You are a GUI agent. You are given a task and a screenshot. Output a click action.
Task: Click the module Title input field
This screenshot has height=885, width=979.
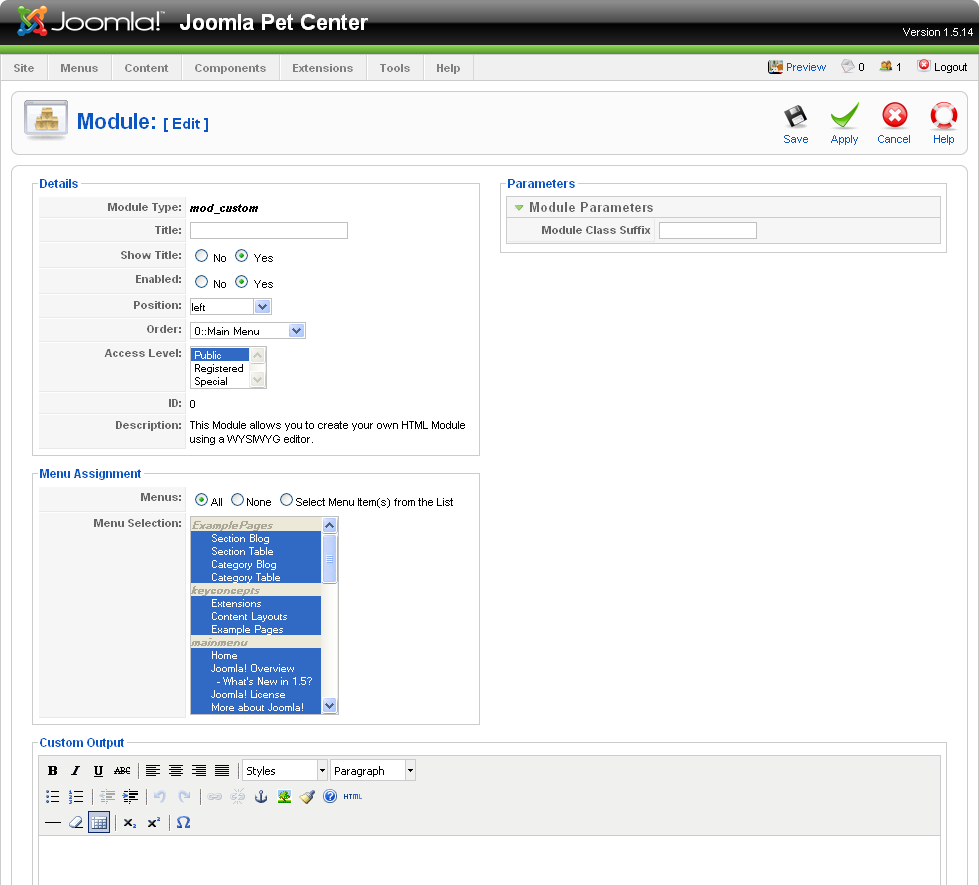click(268, 230)
